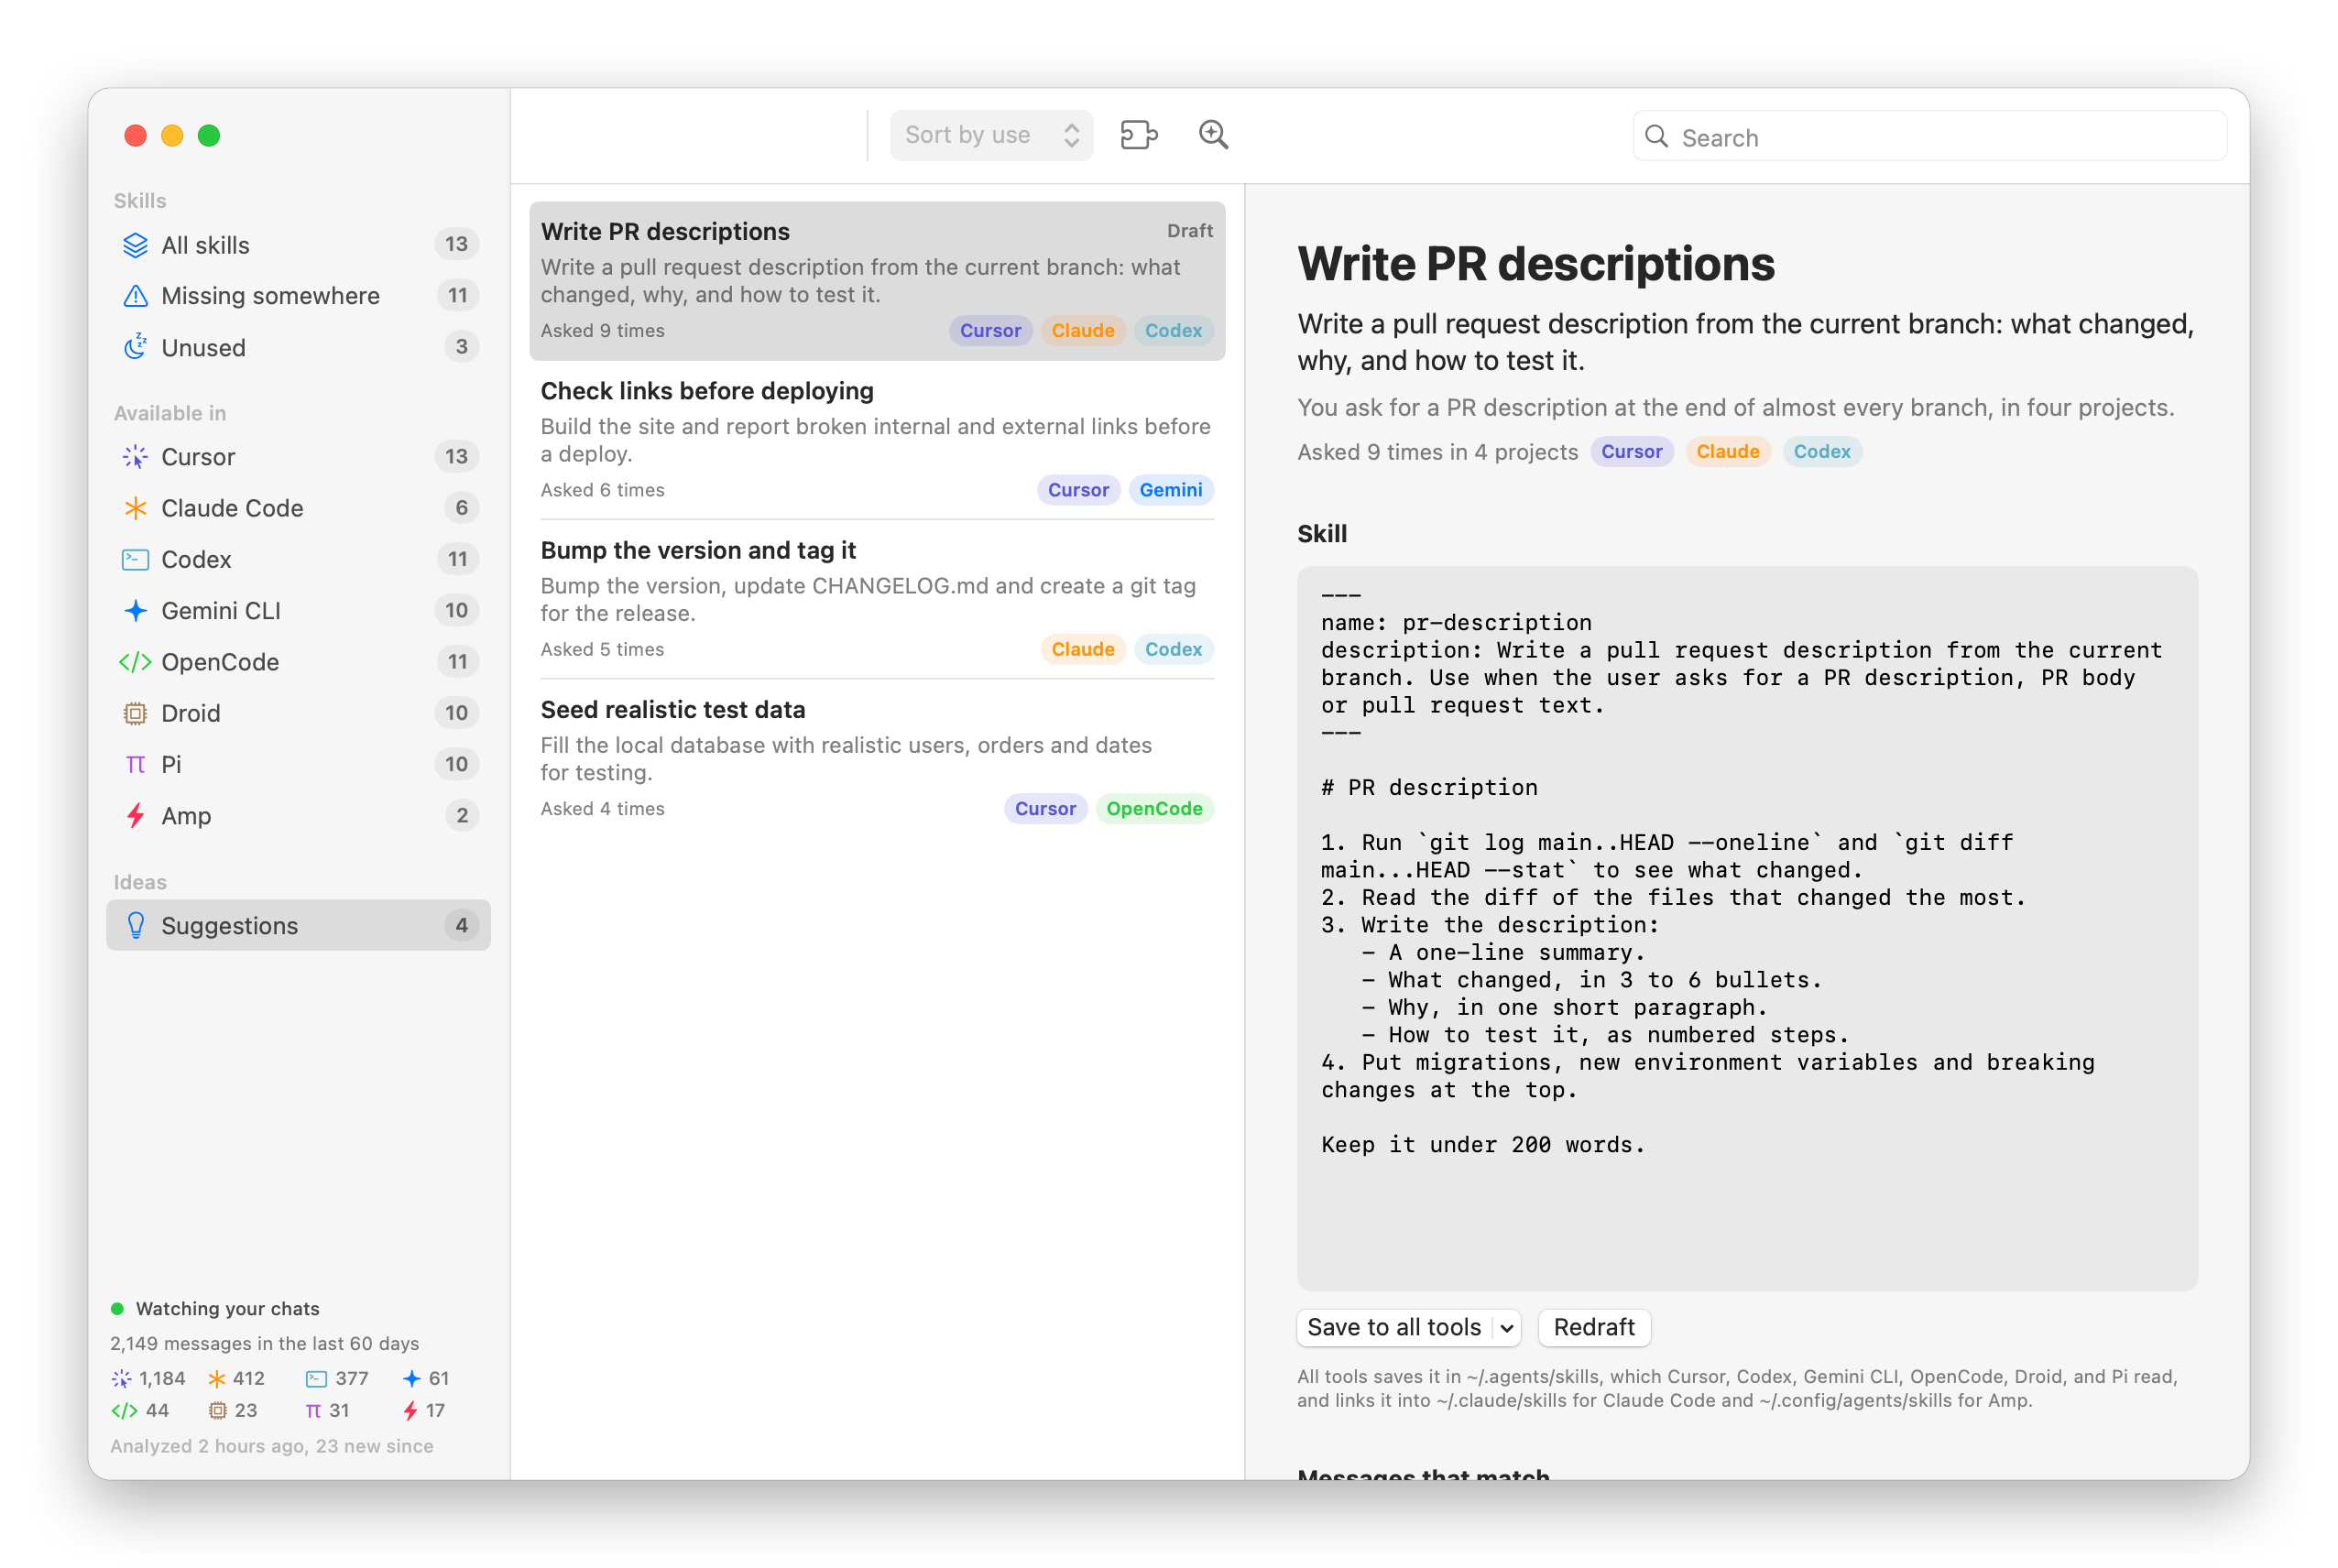Click the Search input field
2338x1568 pixels.
click(x=1929, y=137)
